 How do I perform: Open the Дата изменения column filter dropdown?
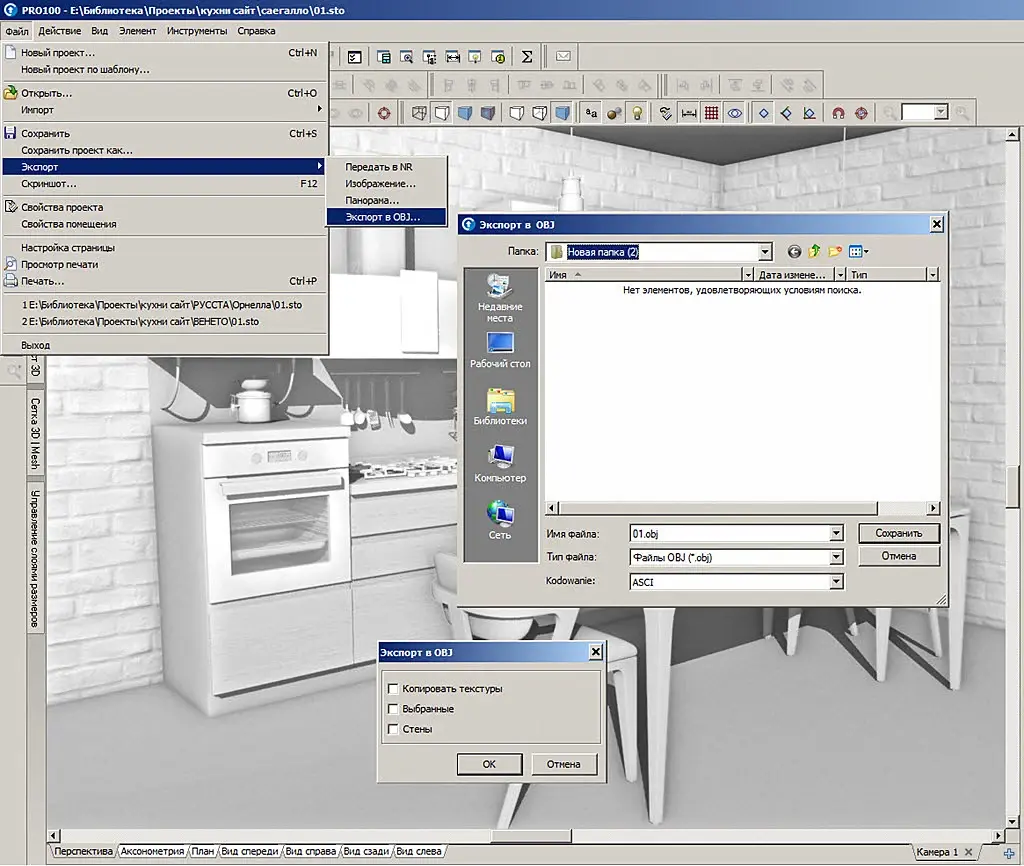(x=840, y=275)
